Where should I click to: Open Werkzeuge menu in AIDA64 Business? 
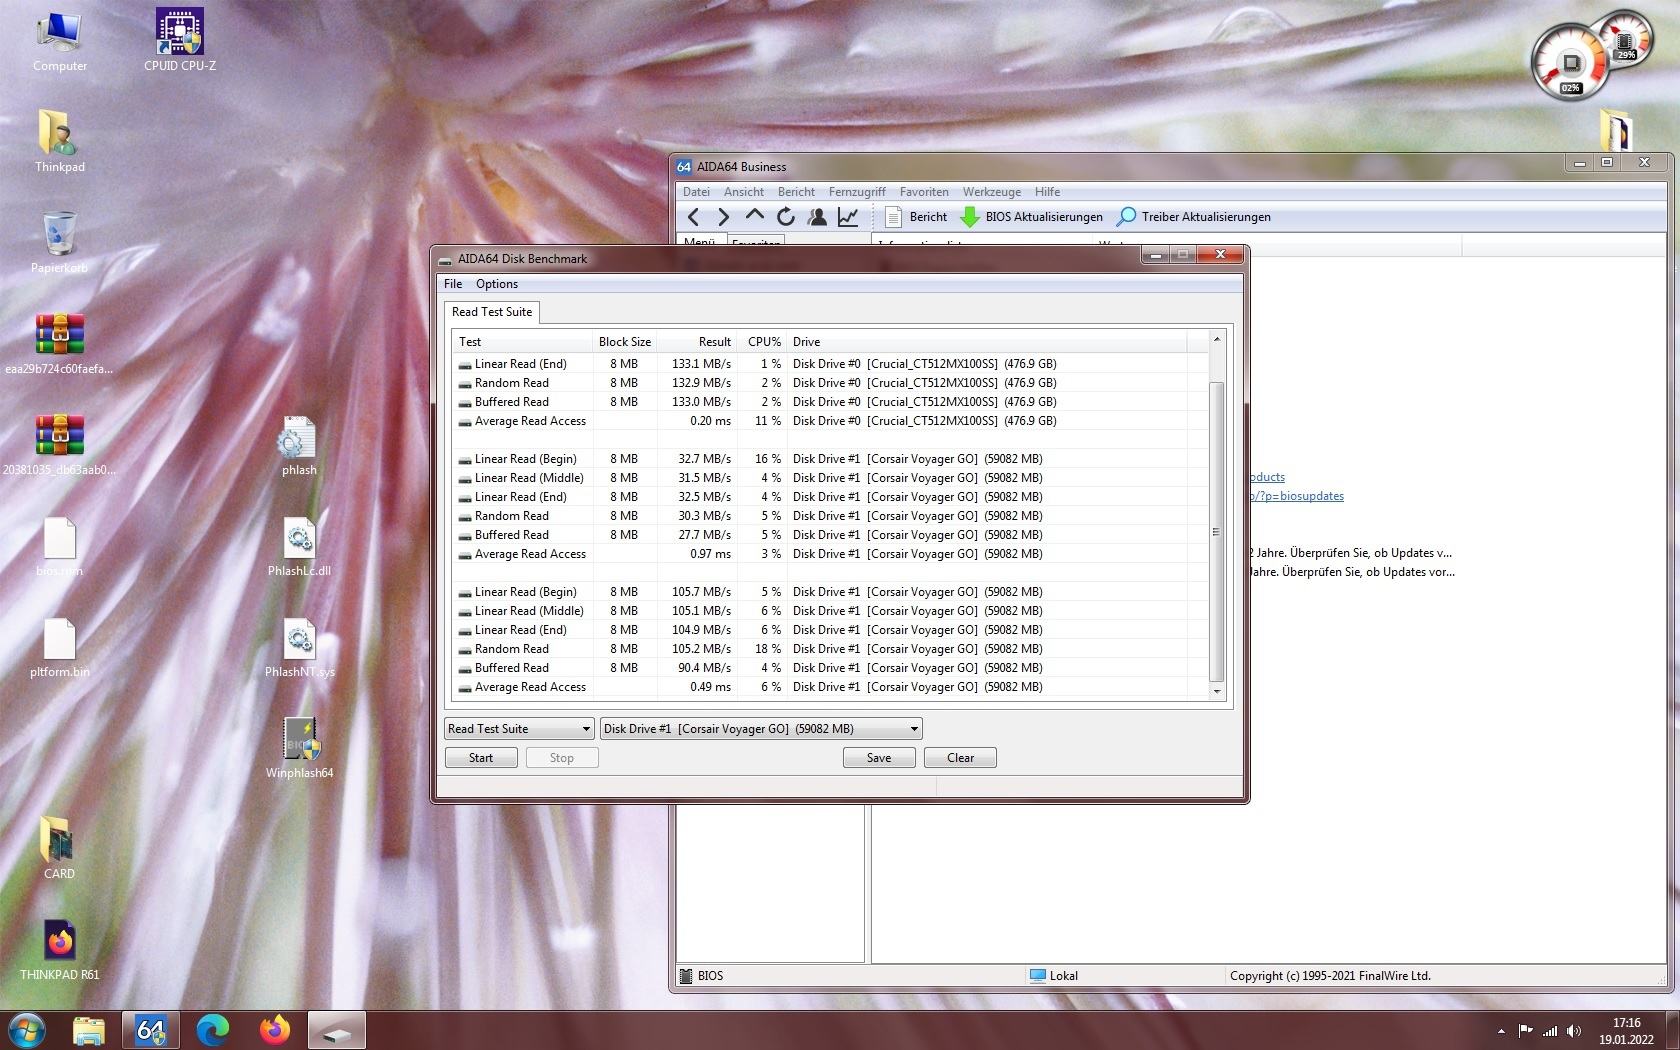pos(992,192)
